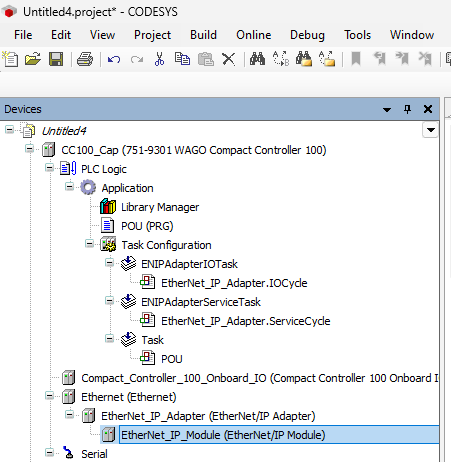This screenshot has height=462, width=451.
Task: Select the POU call under Task
Action: (x=172, y=359)
